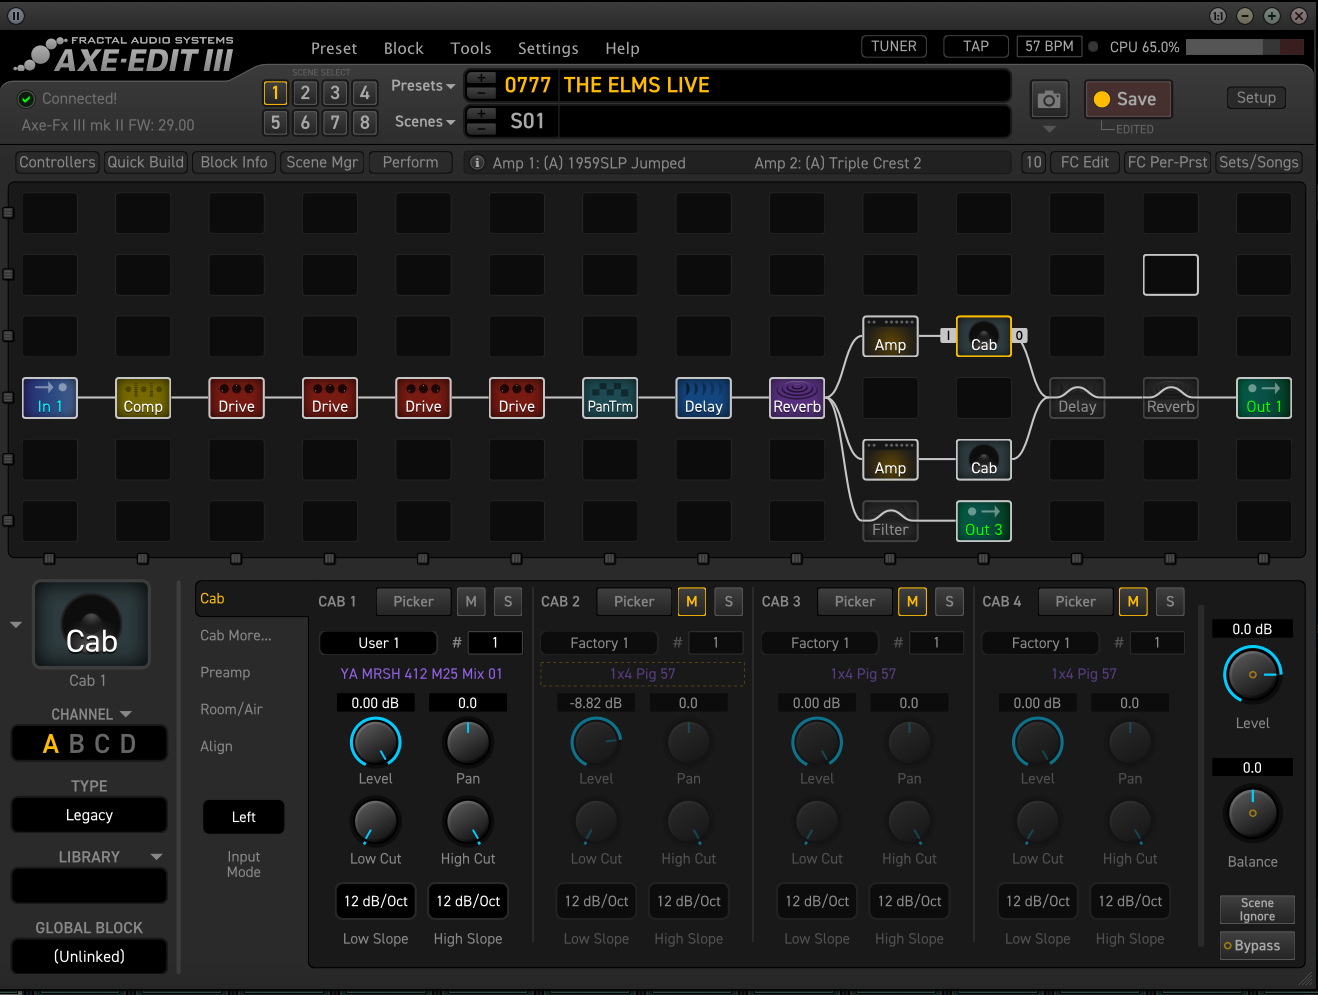Screen dimensions: 1318x995
Task: Open the CAB 1 Picker
Action: point(413,601)
